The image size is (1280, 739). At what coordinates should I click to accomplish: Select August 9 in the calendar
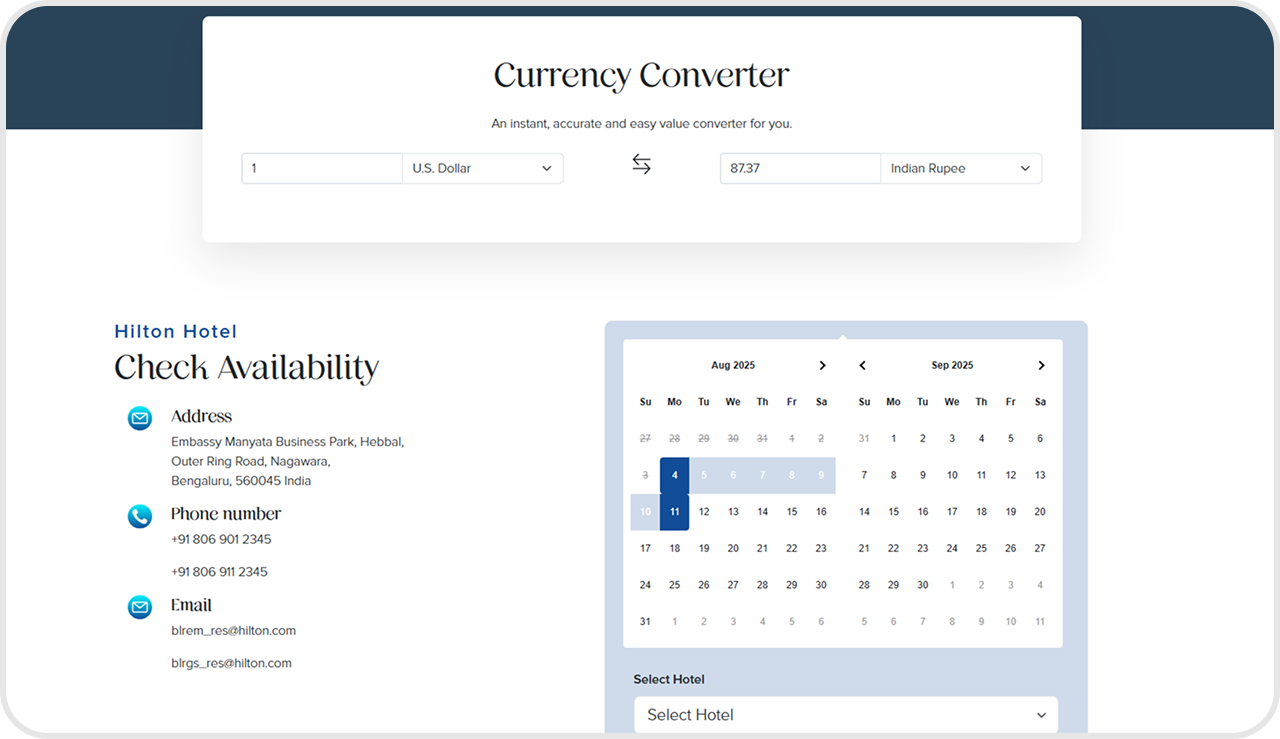click(821, 475)
